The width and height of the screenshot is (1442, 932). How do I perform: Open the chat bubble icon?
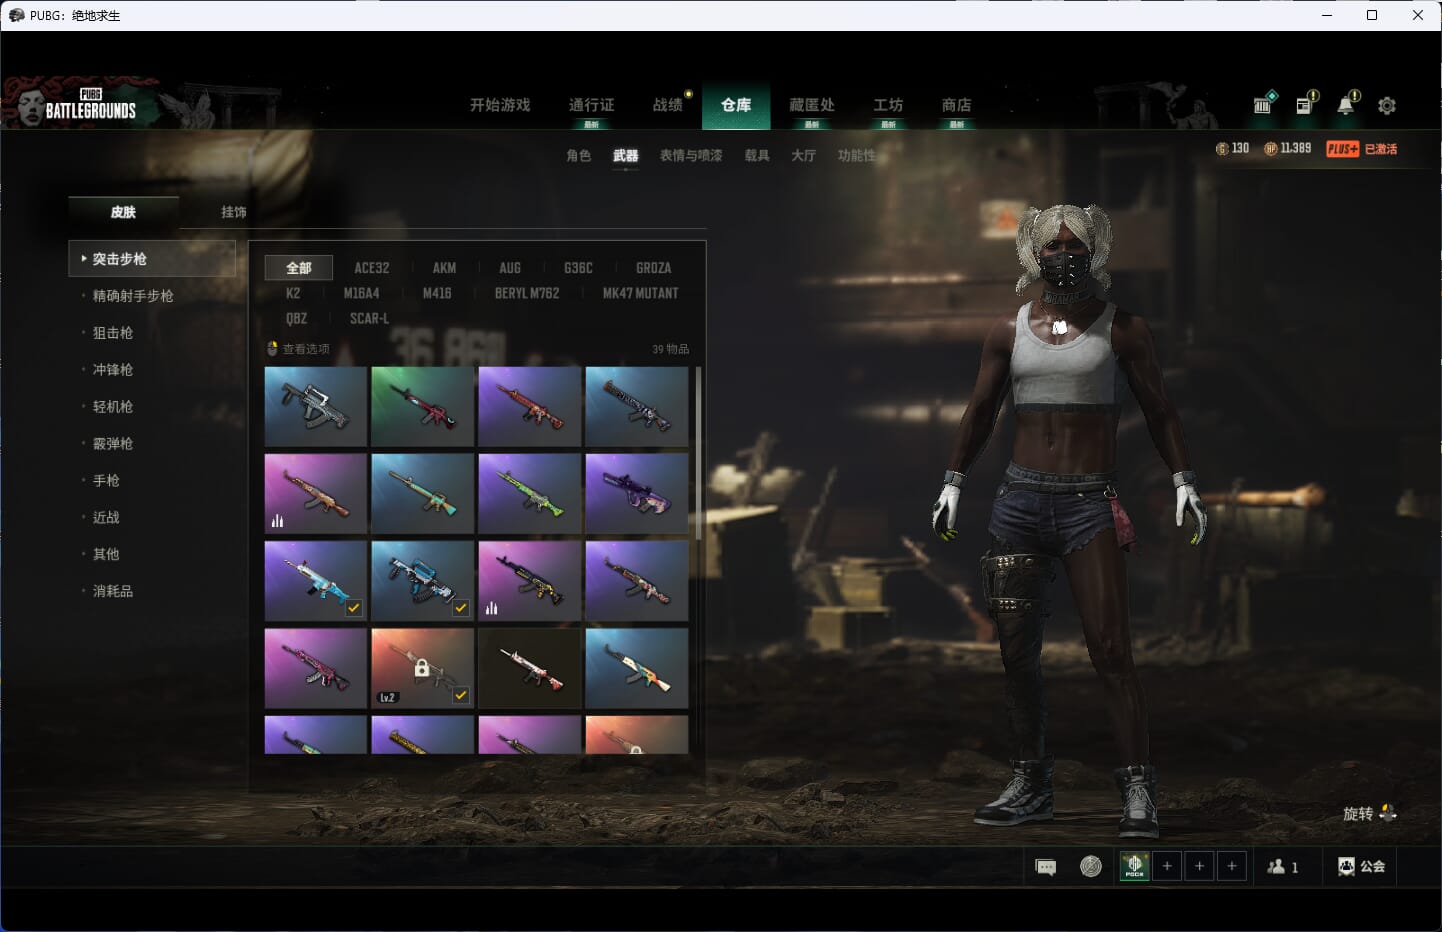tap(1046, 867)
